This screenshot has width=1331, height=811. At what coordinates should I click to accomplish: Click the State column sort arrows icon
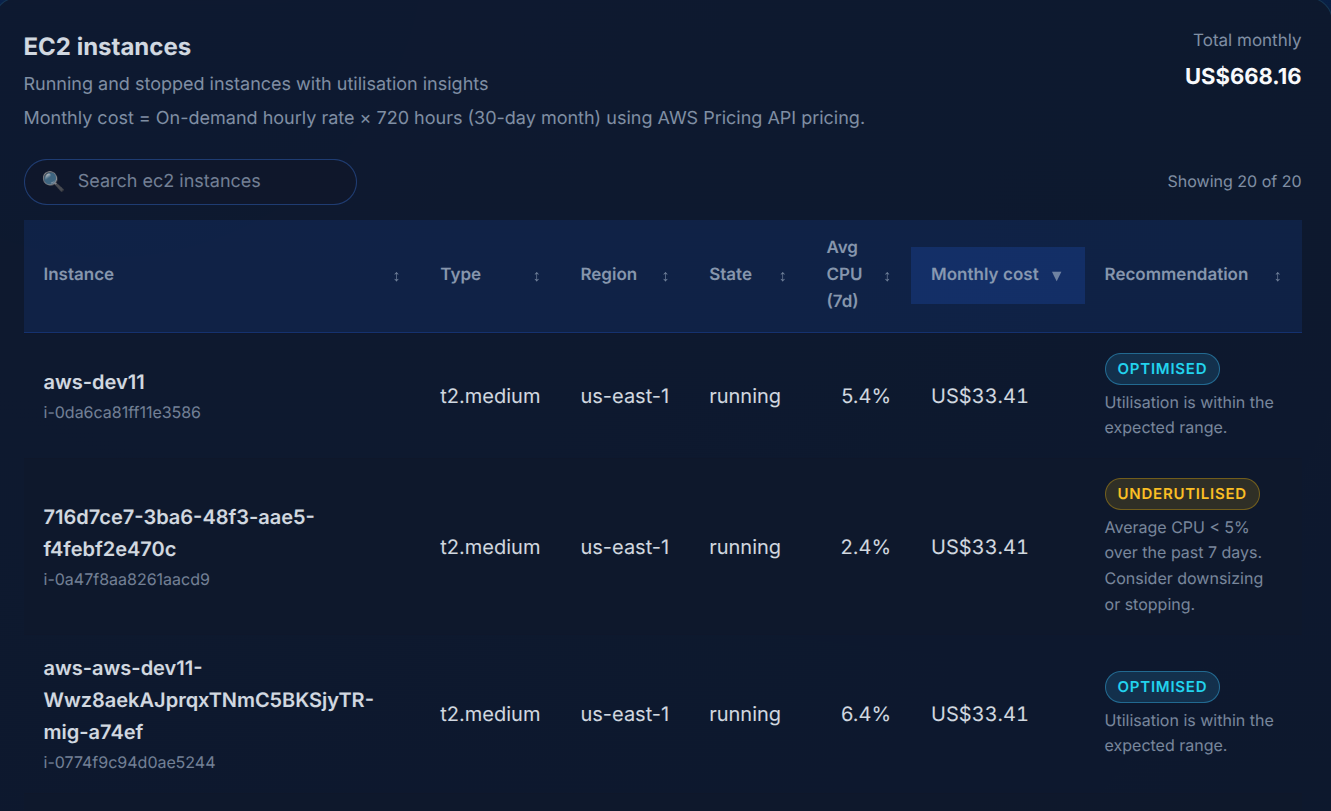[x=782, y=276]
